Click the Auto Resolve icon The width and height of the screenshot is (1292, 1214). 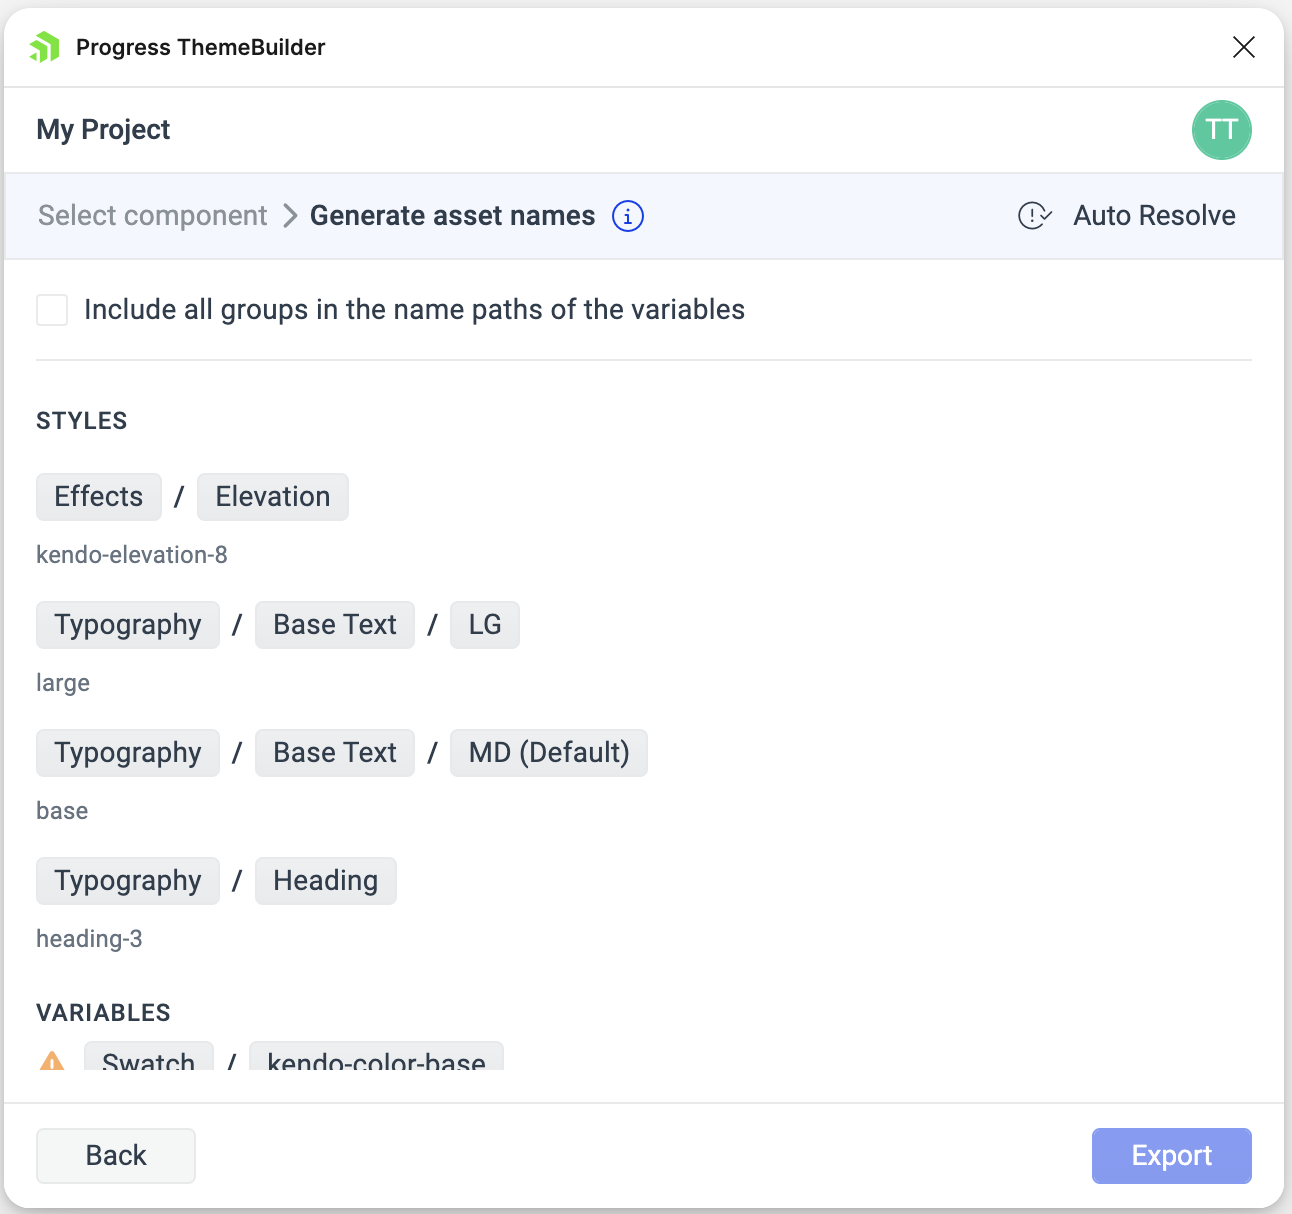1034,216
